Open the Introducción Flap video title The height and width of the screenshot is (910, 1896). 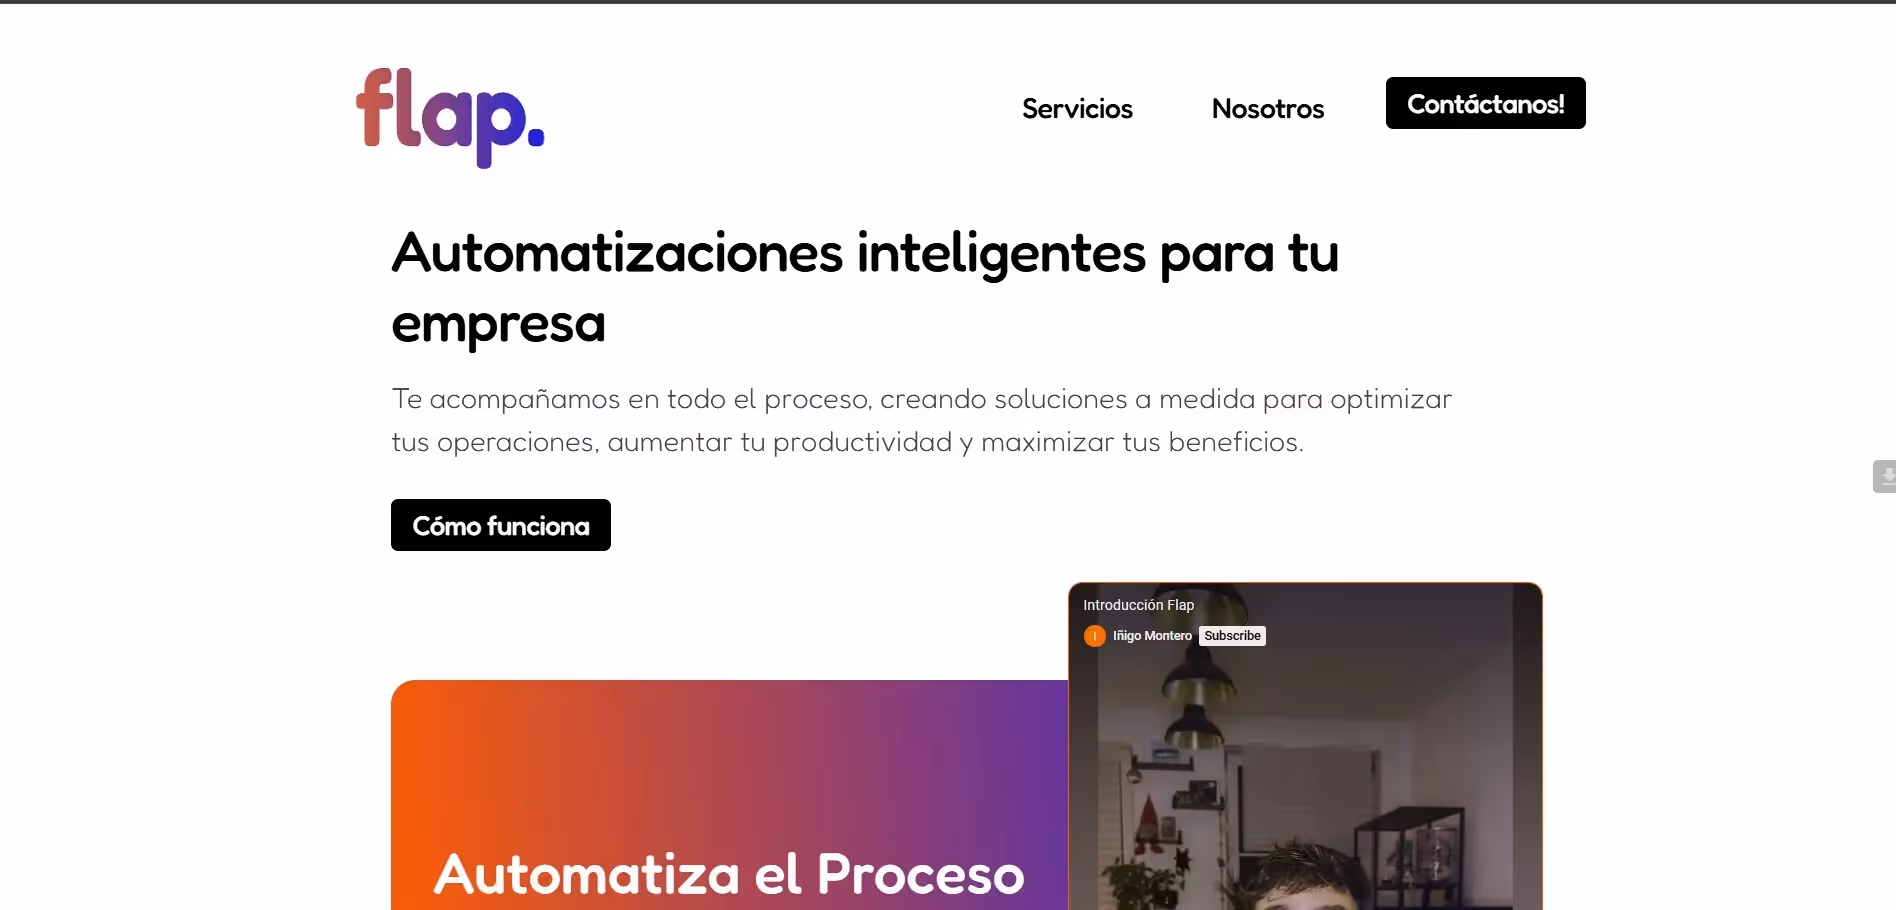tap(1138, 605)
